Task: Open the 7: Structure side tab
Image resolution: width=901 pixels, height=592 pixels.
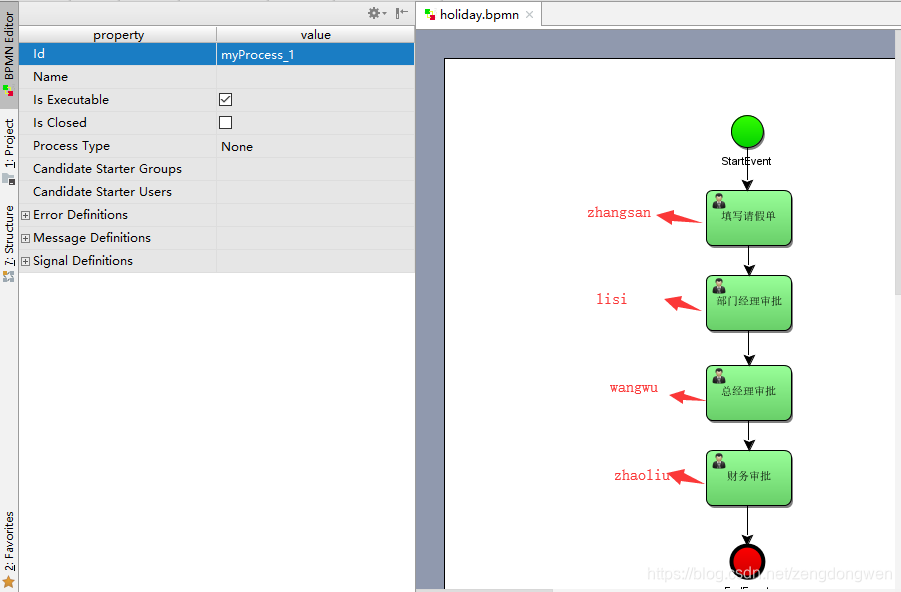Action: click(x=9, y=243)
